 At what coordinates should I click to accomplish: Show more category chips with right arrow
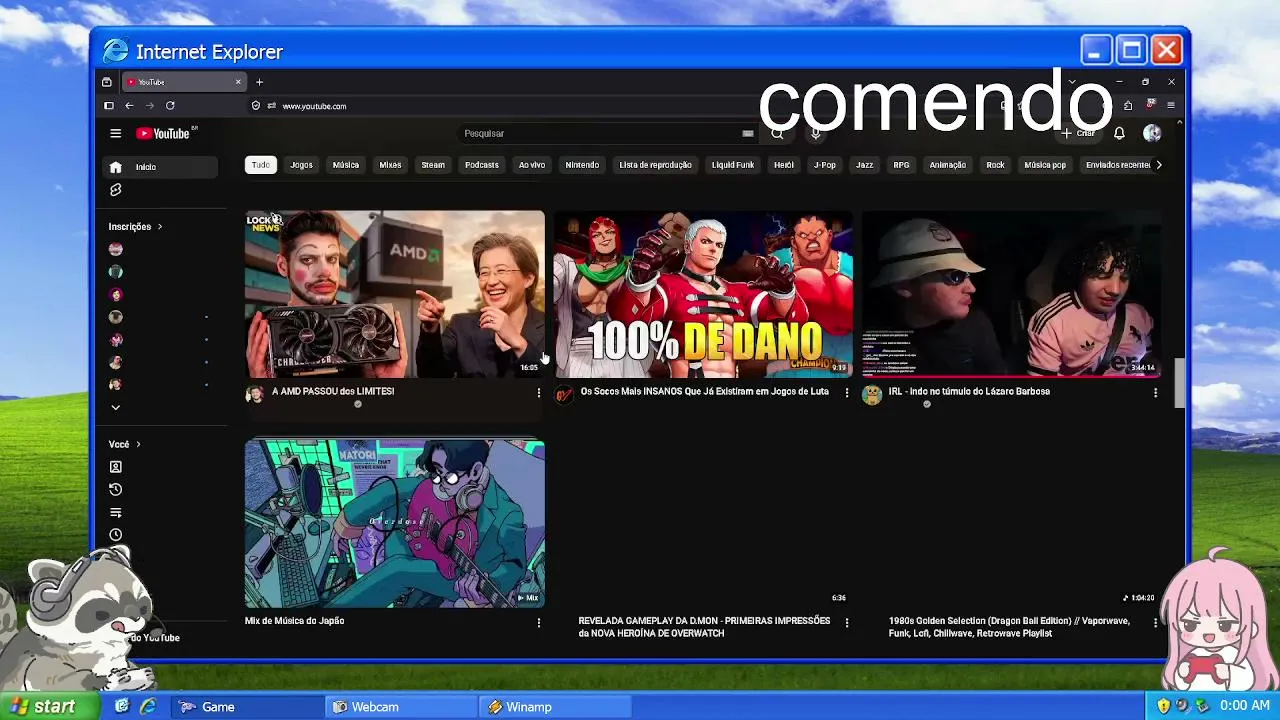[1158, 165]
